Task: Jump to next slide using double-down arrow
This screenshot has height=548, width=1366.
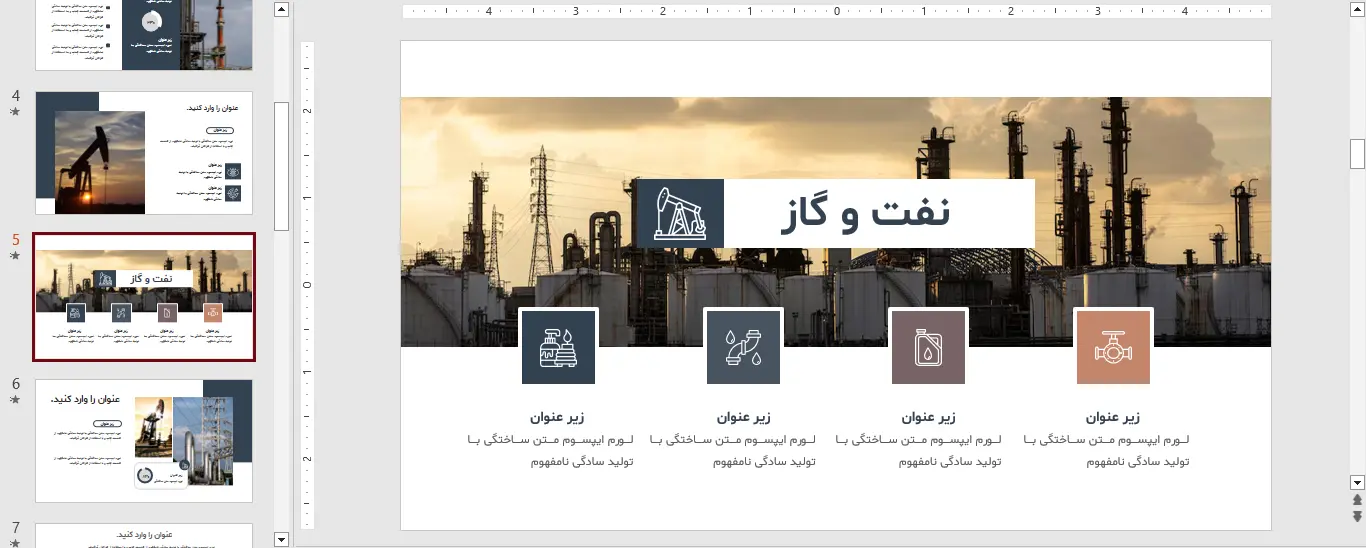Action: [x=1357, y=516]
